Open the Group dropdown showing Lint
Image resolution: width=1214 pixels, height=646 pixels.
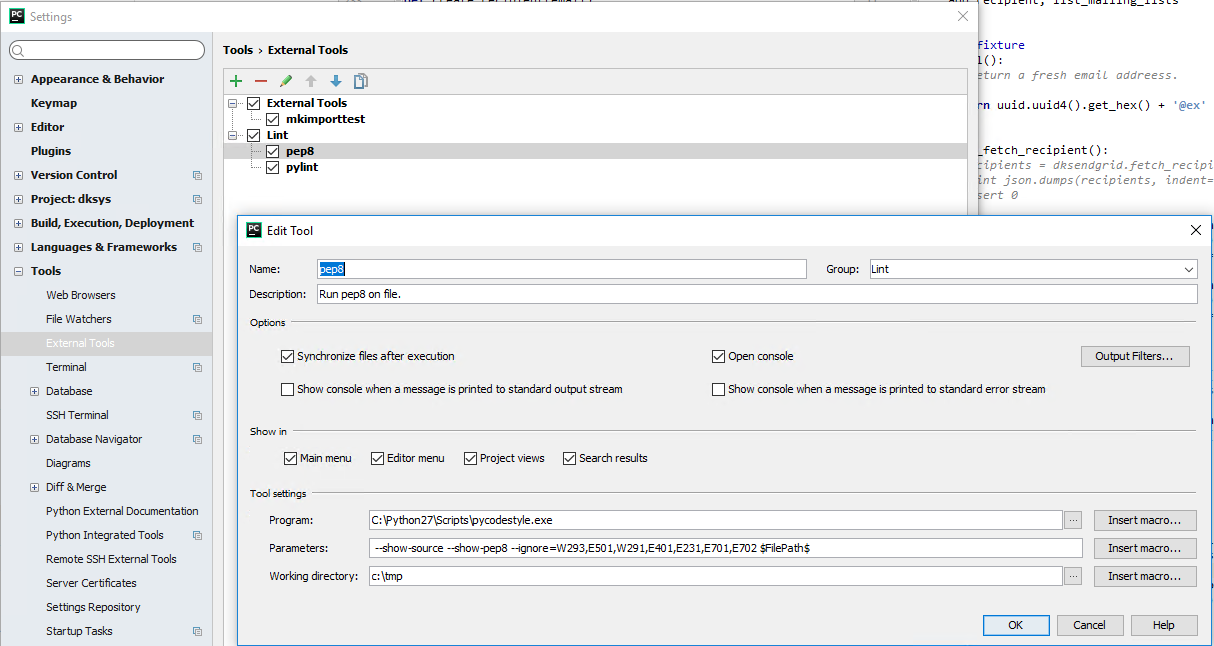(1033, 269)
